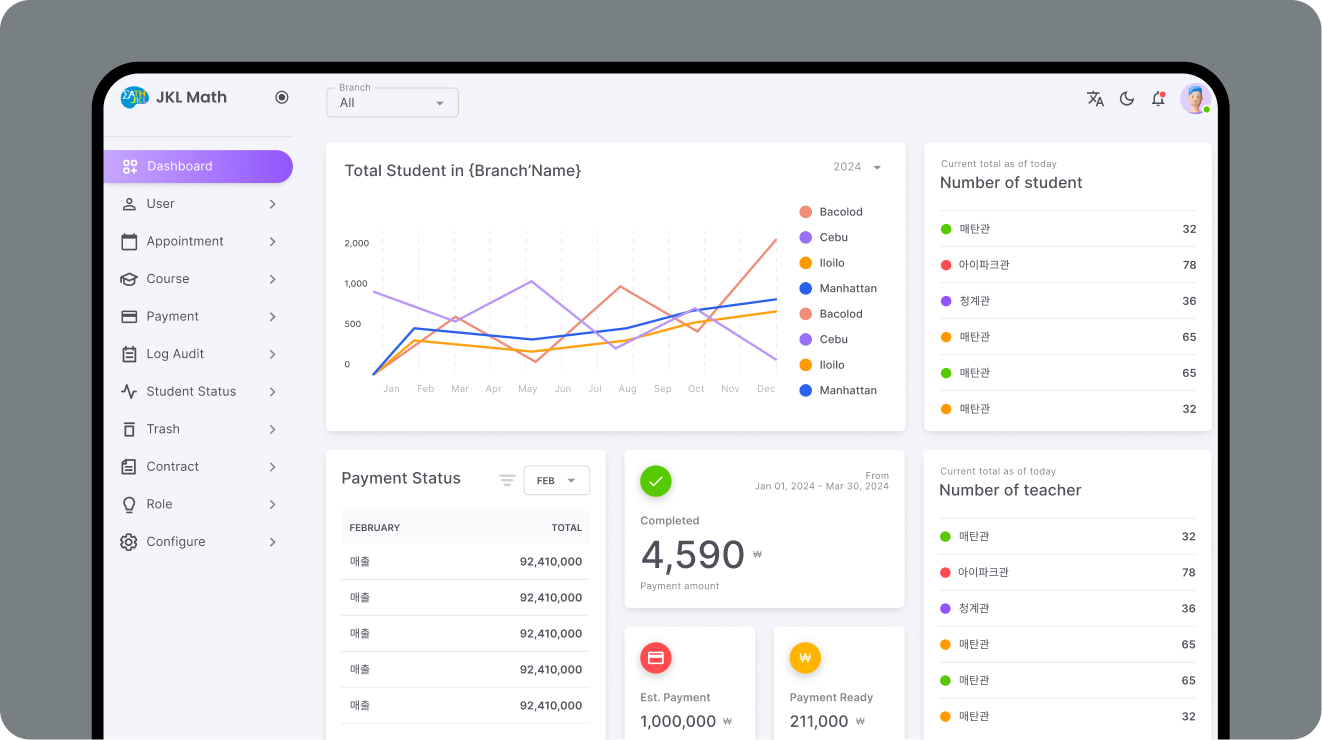The height and width of the screenshot is (740, 1322).
Task: Open the Course menu item
Action: click(197, 278)
